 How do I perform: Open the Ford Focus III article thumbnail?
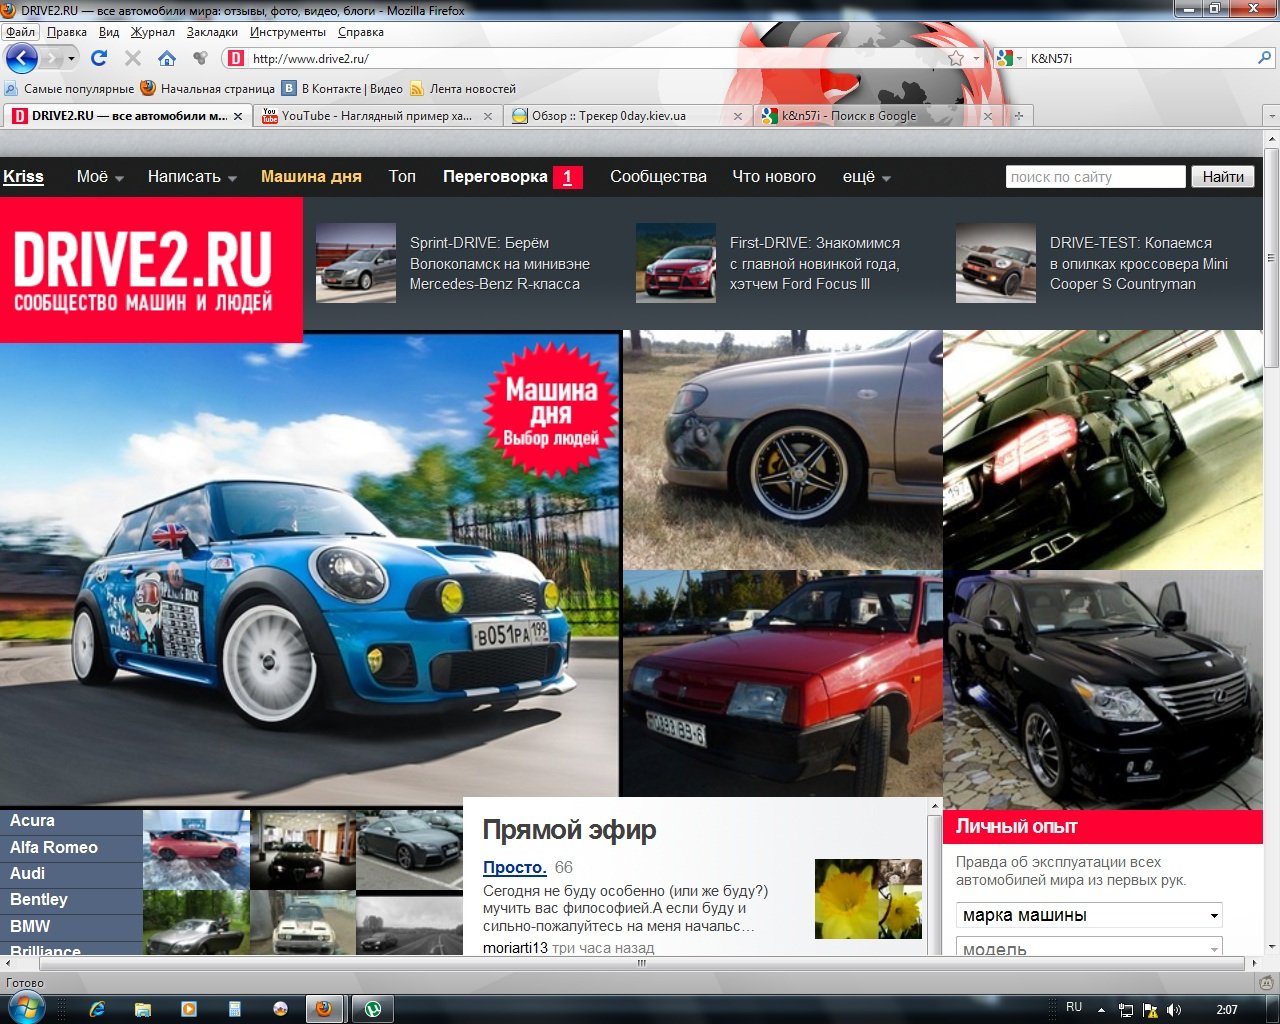676,263
